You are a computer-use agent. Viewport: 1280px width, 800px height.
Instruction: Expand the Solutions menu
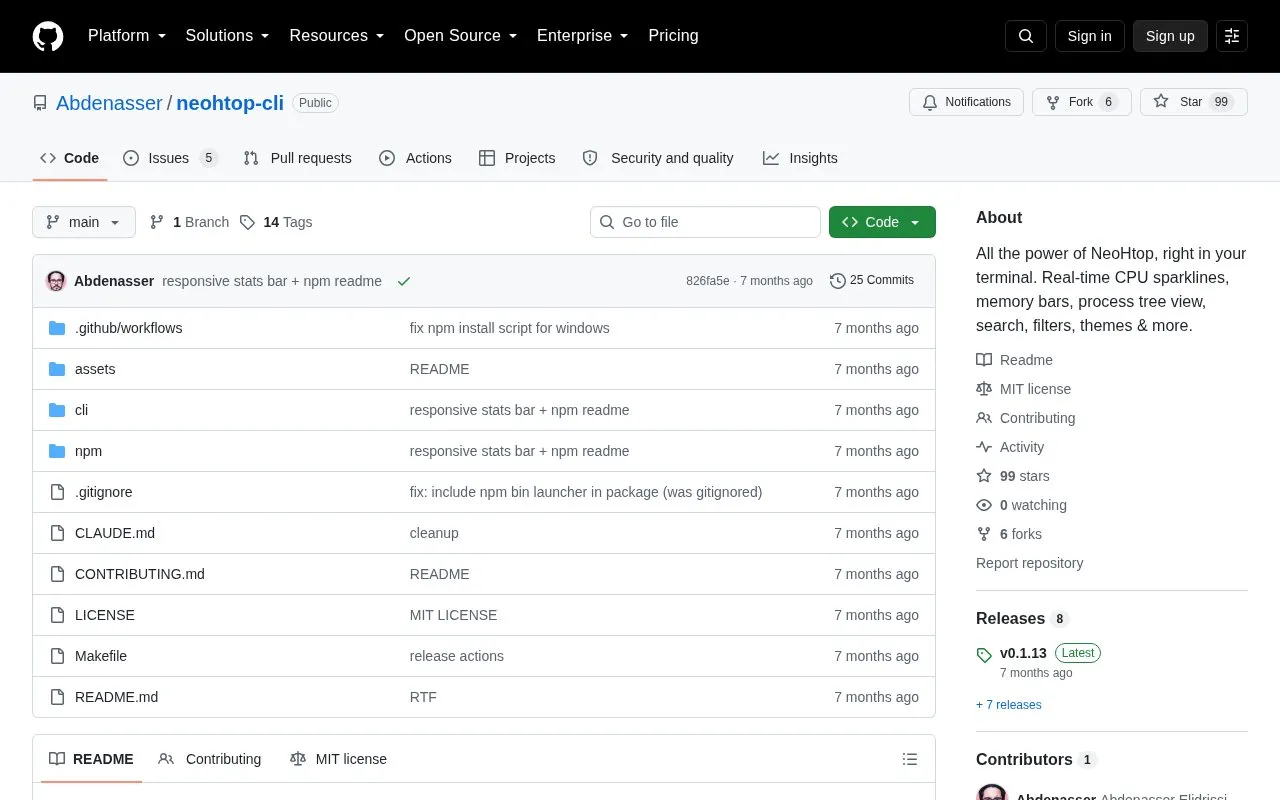point(228,36)
